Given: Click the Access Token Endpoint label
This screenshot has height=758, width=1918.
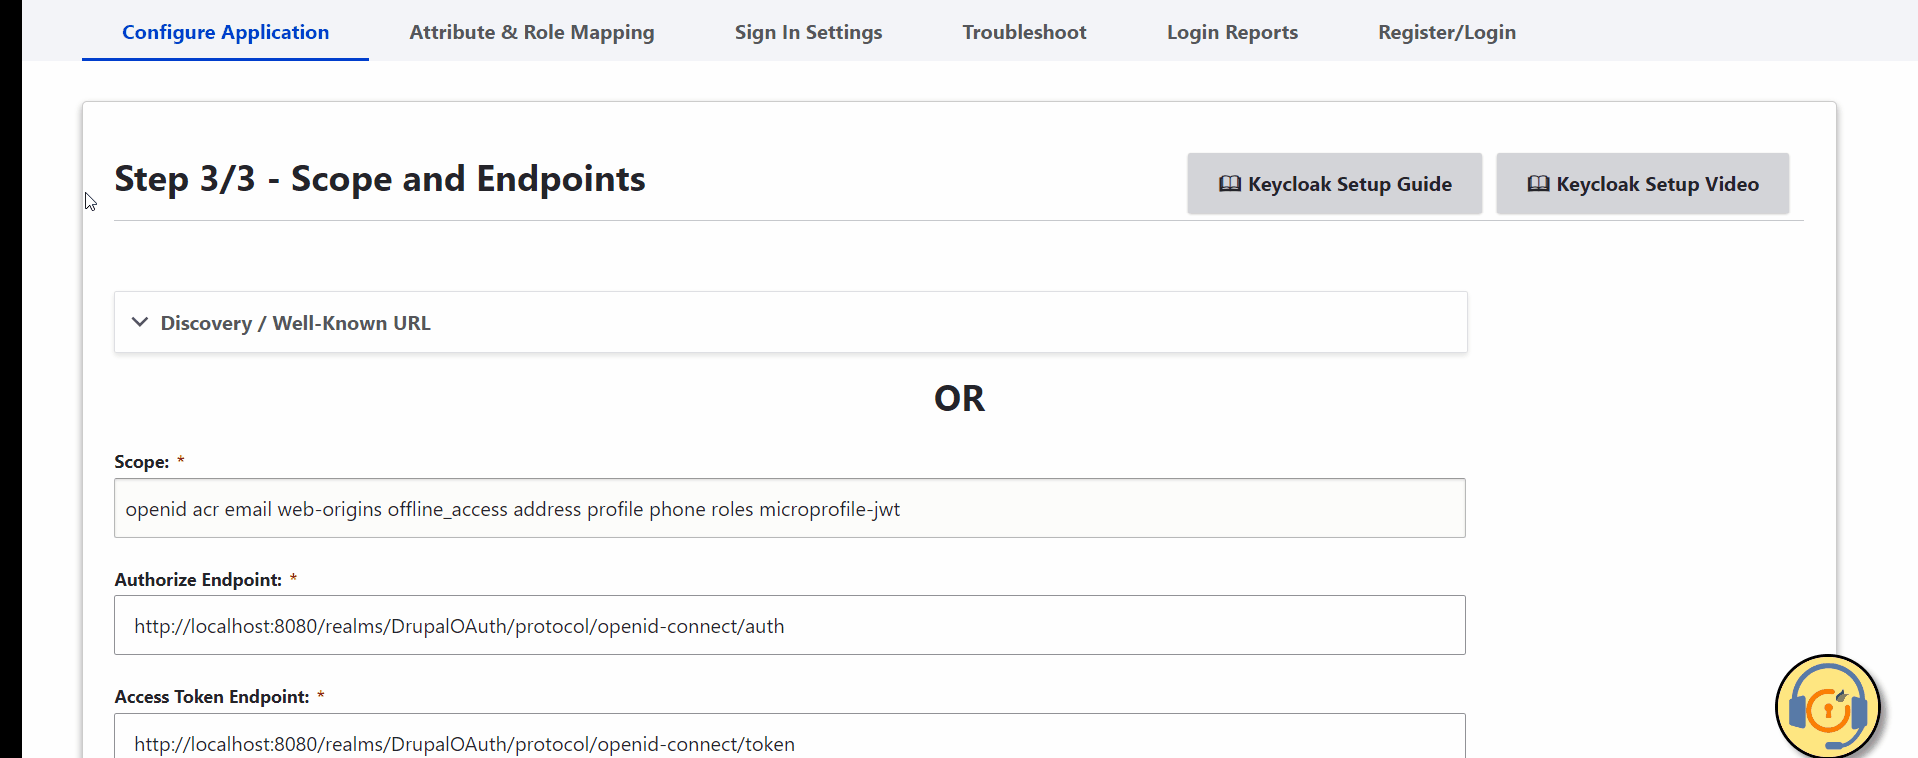Looking at the screenshot, I should (x=211, y=697).
